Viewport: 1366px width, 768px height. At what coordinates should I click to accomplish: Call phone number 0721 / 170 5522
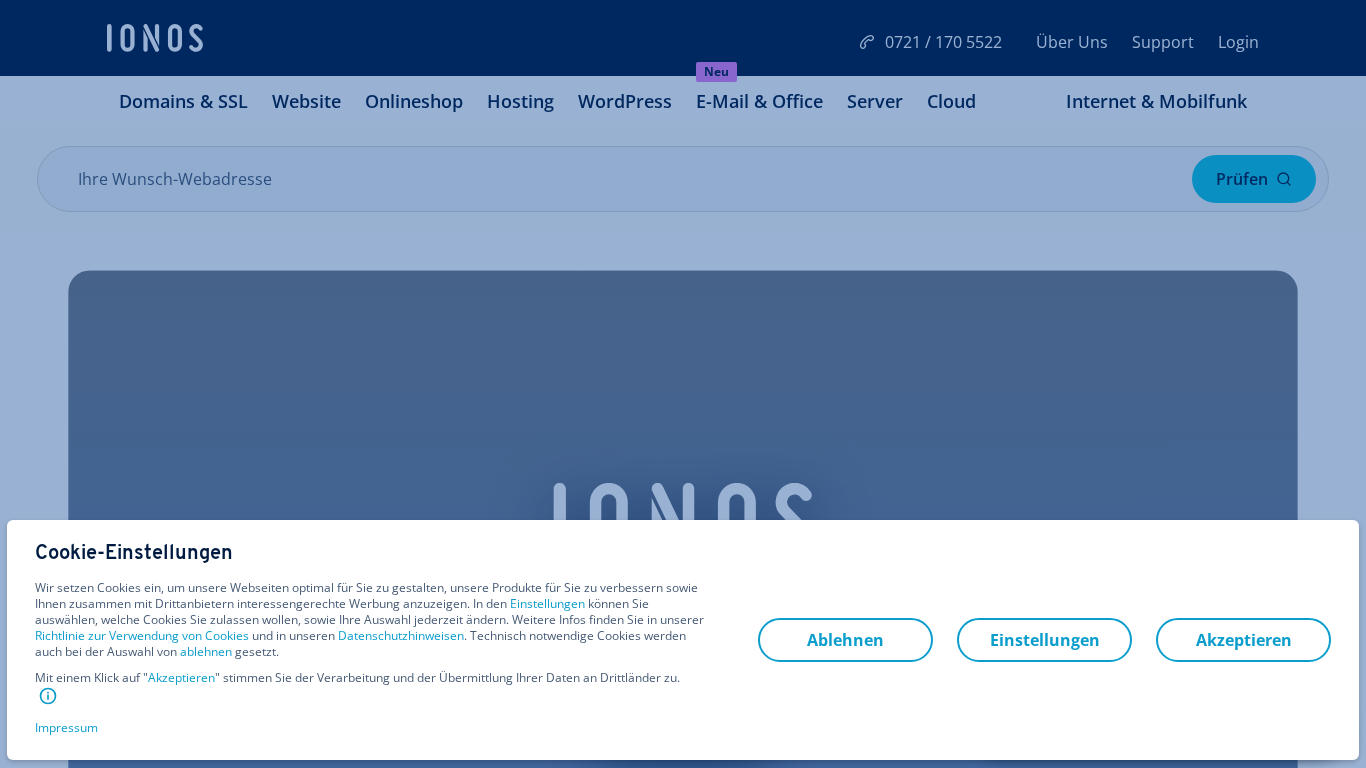(943, 42)
